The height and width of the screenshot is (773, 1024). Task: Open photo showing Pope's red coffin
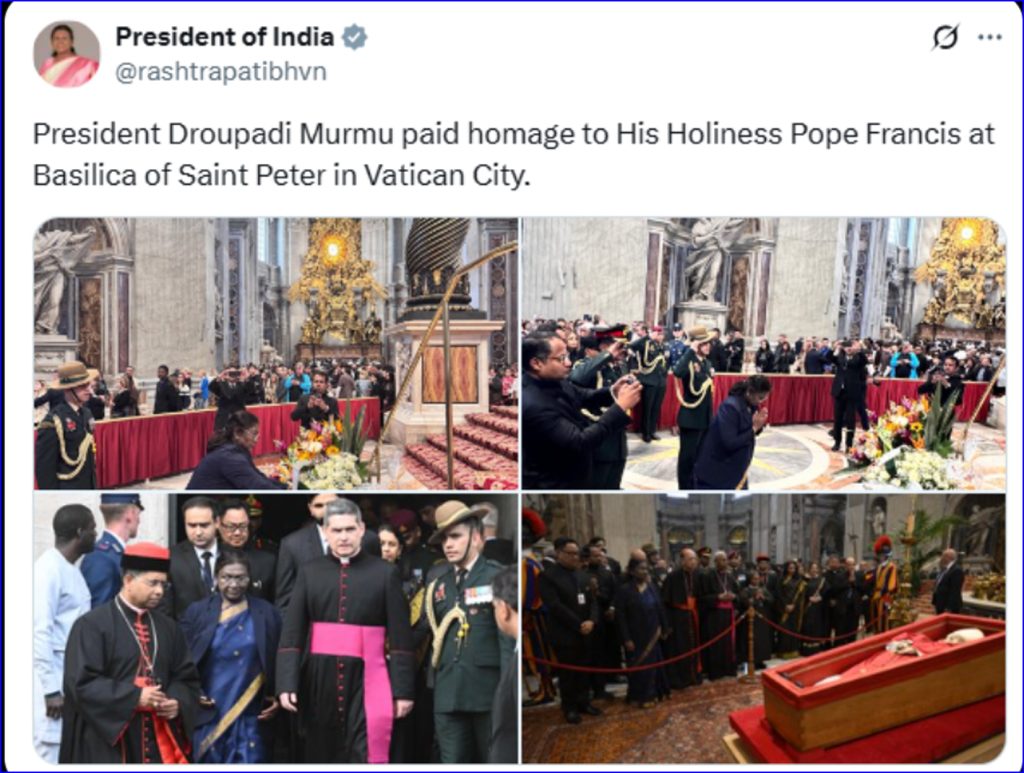pyautogui.click(x=763, y=628)
